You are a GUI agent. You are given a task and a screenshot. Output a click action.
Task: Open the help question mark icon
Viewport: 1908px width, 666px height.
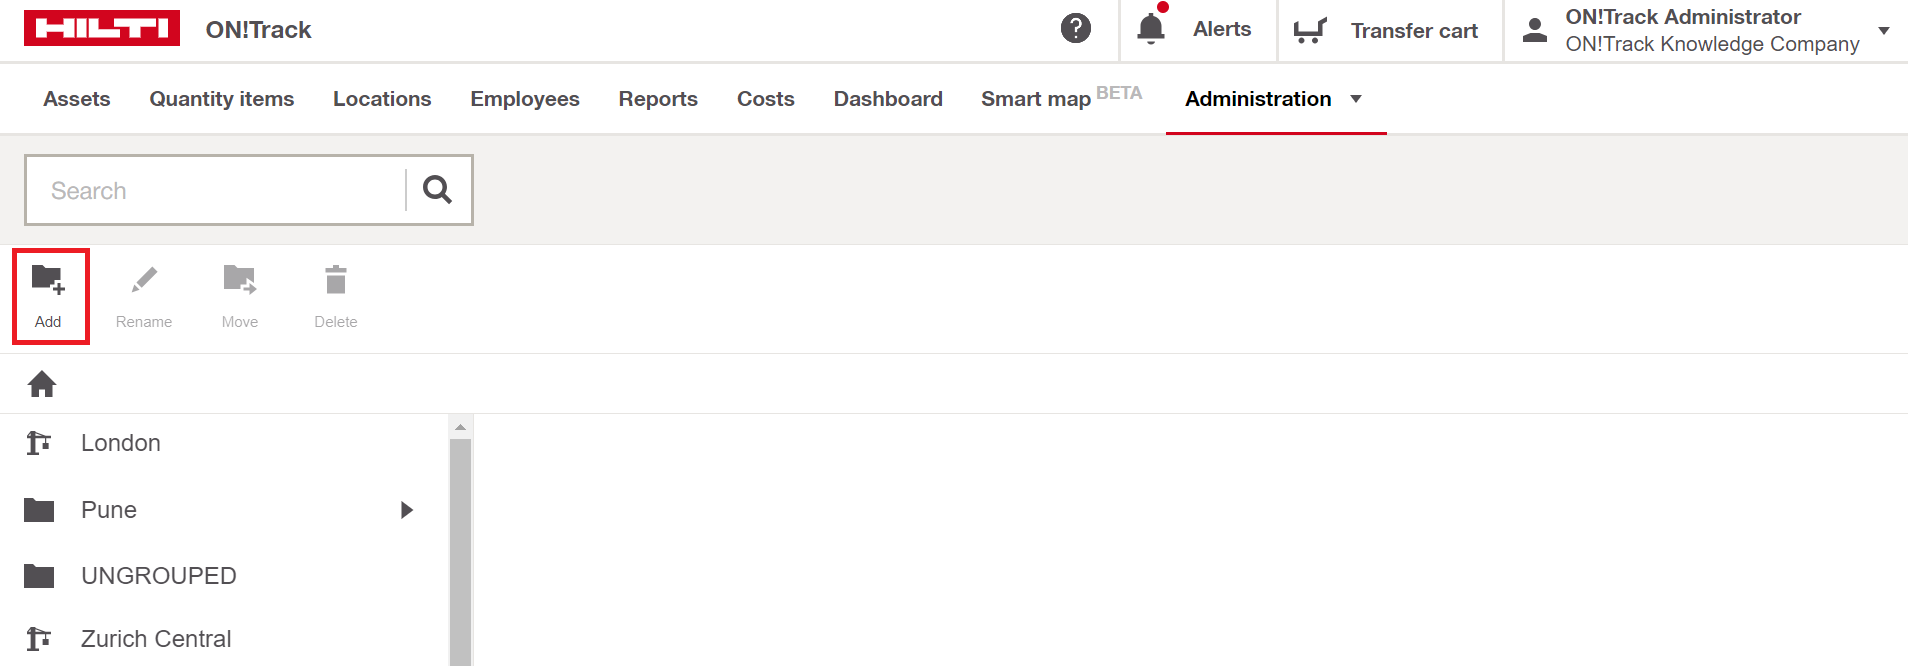[1076, 28]
